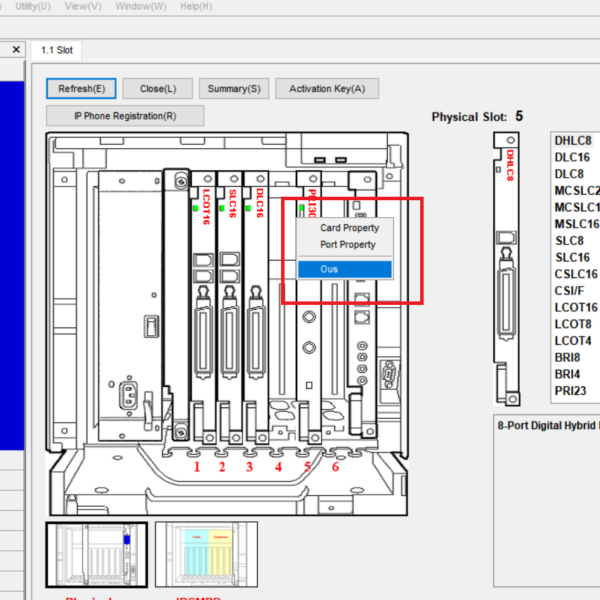Select CSI/F in the card list
Screen dimensions: 600x600
[x=569, y=290]
